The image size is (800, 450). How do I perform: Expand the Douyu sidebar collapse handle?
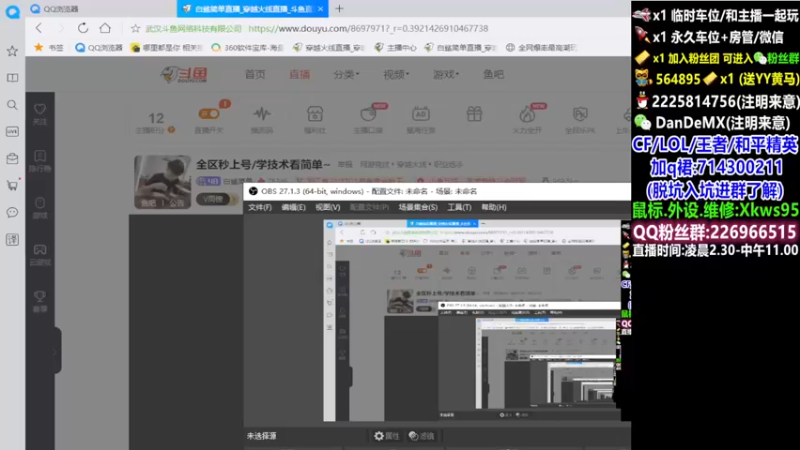click(55, 351)
